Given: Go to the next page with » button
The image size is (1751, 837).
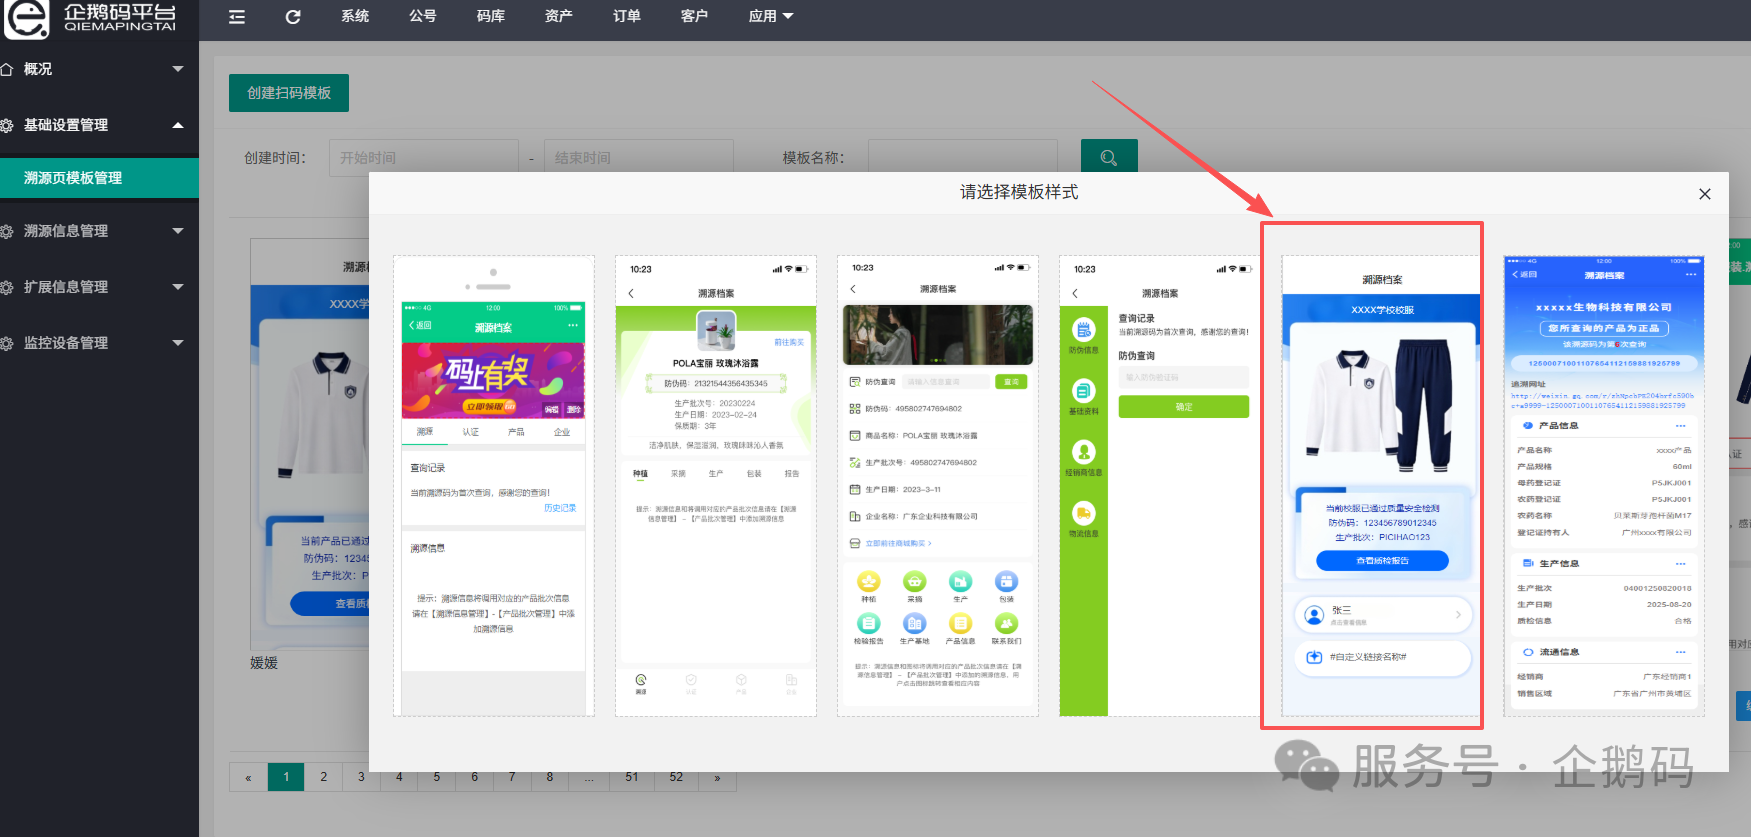Looking at the screenshot, I should (717, 777).
